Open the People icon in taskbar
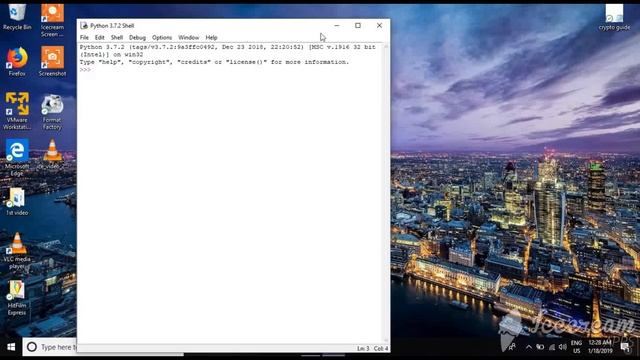This screenshot has height=360, width=640. click(x=512, y=347)
